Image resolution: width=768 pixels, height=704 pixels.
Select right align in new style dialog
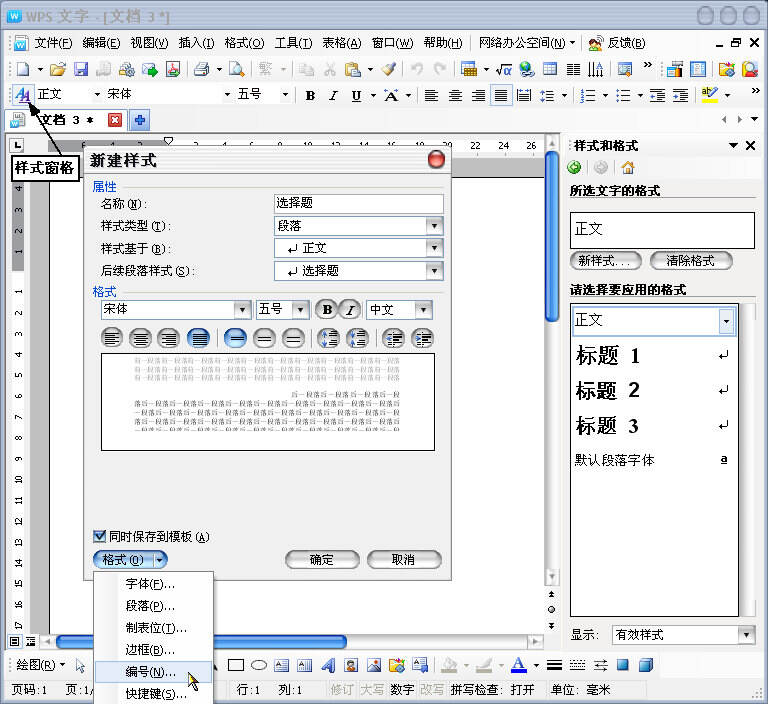(169, 338)
